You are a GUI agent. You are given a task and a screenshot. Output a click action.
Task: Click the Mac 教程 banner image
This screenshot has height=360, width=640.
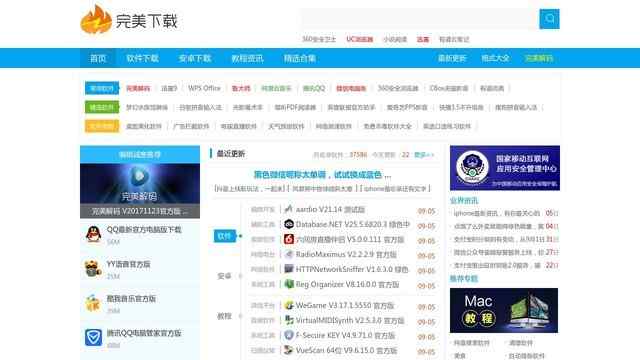point(504,311)
